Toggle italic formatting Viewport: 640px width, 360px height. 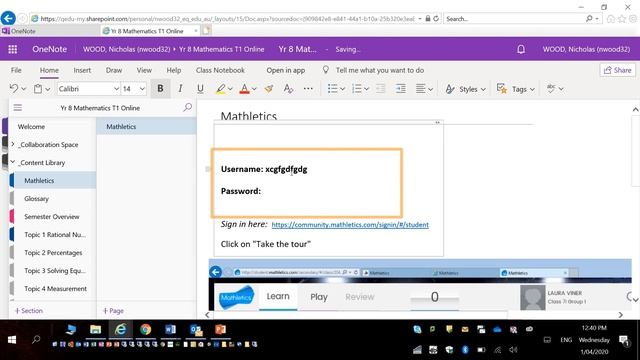click(180, 89)
